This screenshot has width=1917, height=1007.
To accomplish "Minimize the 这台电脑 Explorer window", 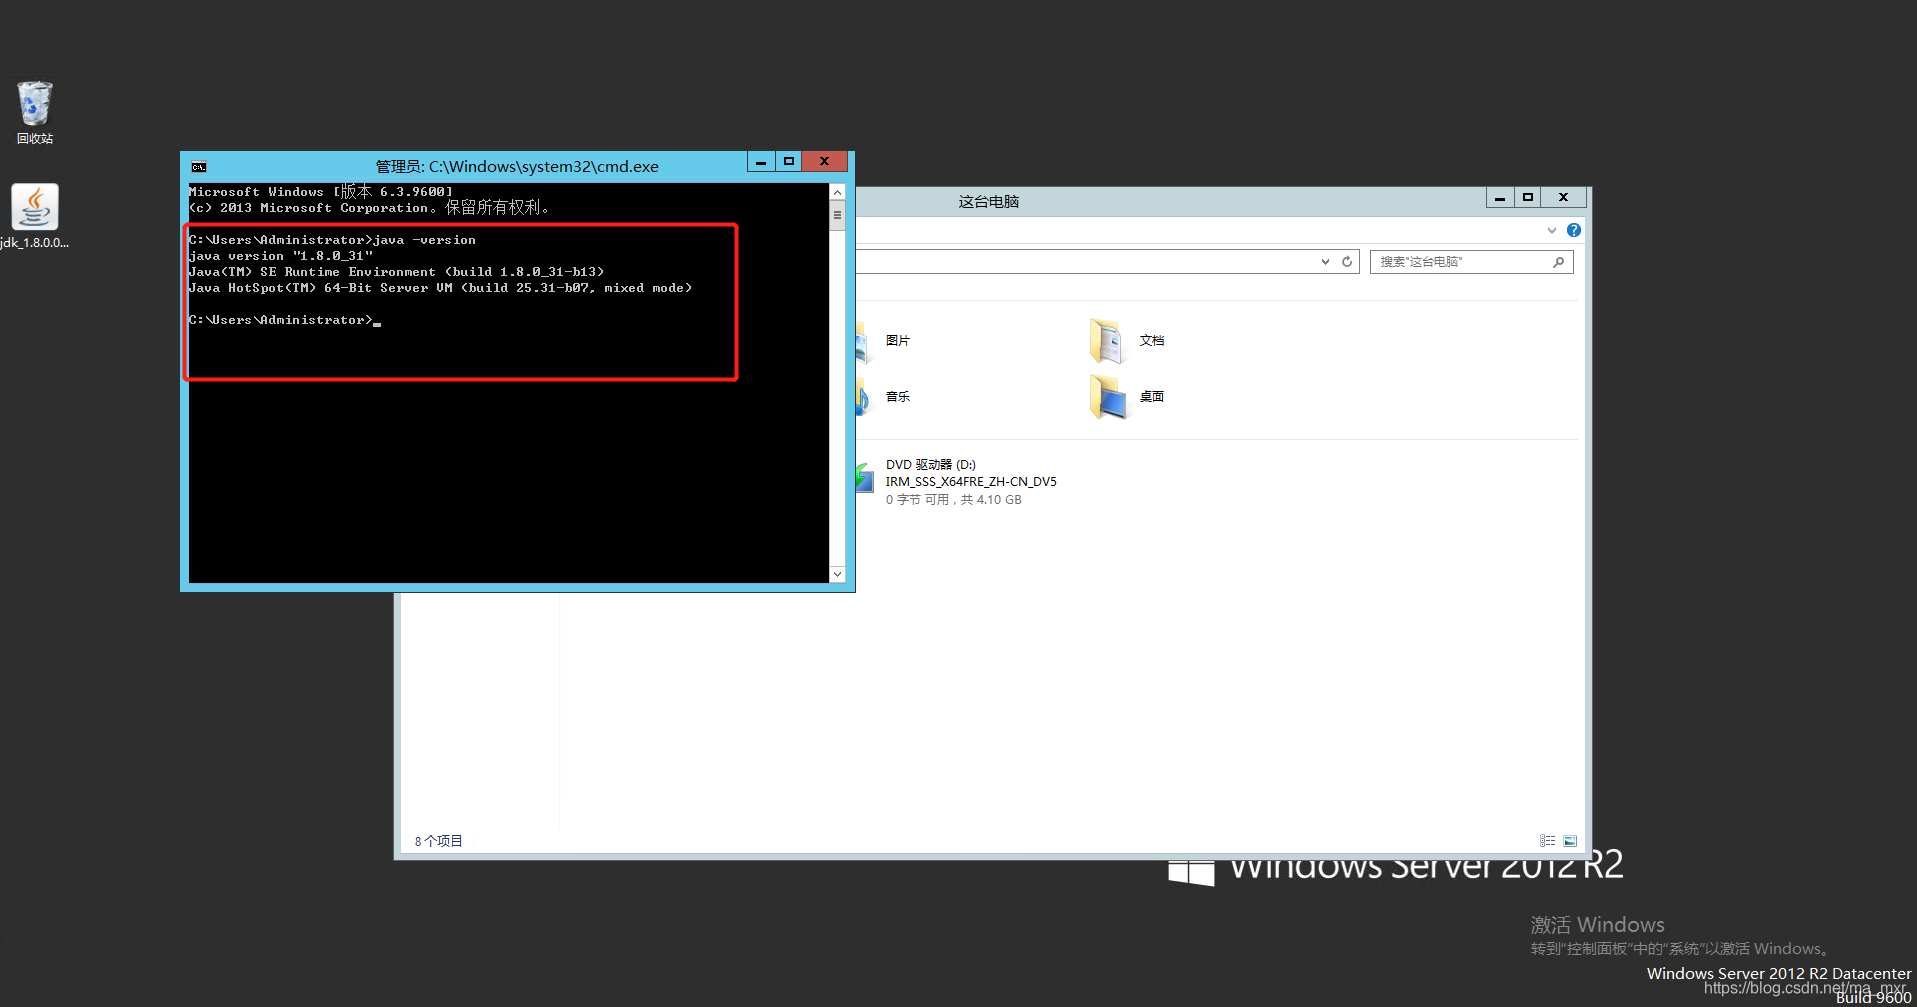I will [1500, 198].
